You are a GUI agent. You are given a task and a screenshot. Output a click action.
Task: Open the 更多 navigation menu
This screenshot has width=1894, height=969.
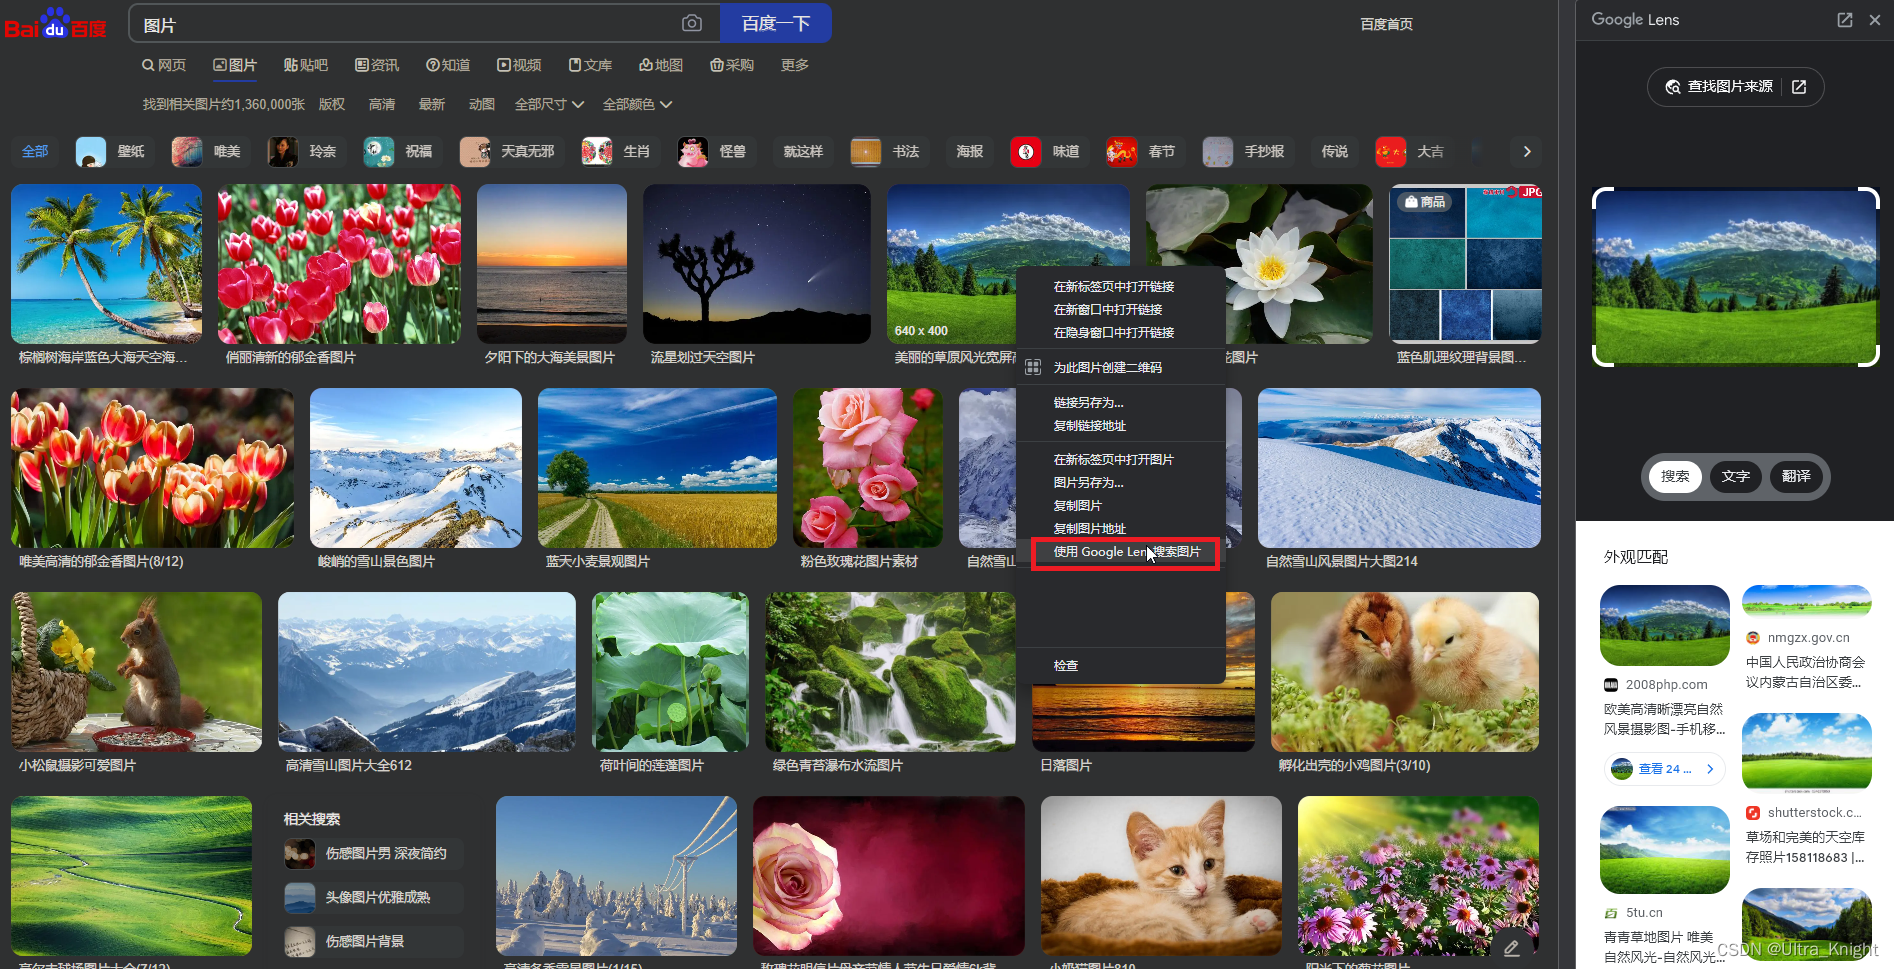[795, 65]
